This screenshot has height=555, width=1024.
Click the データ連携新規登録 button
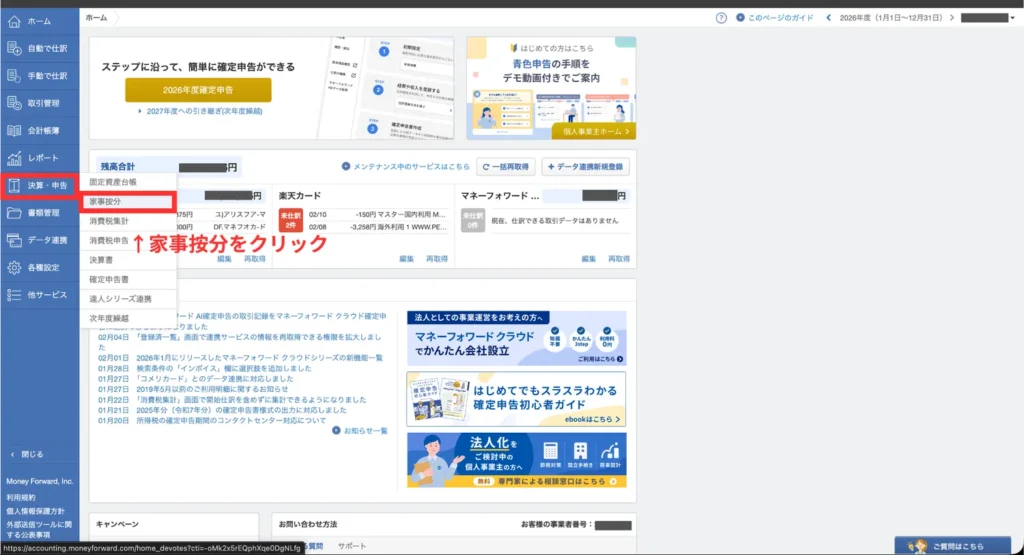click(585, 166)
